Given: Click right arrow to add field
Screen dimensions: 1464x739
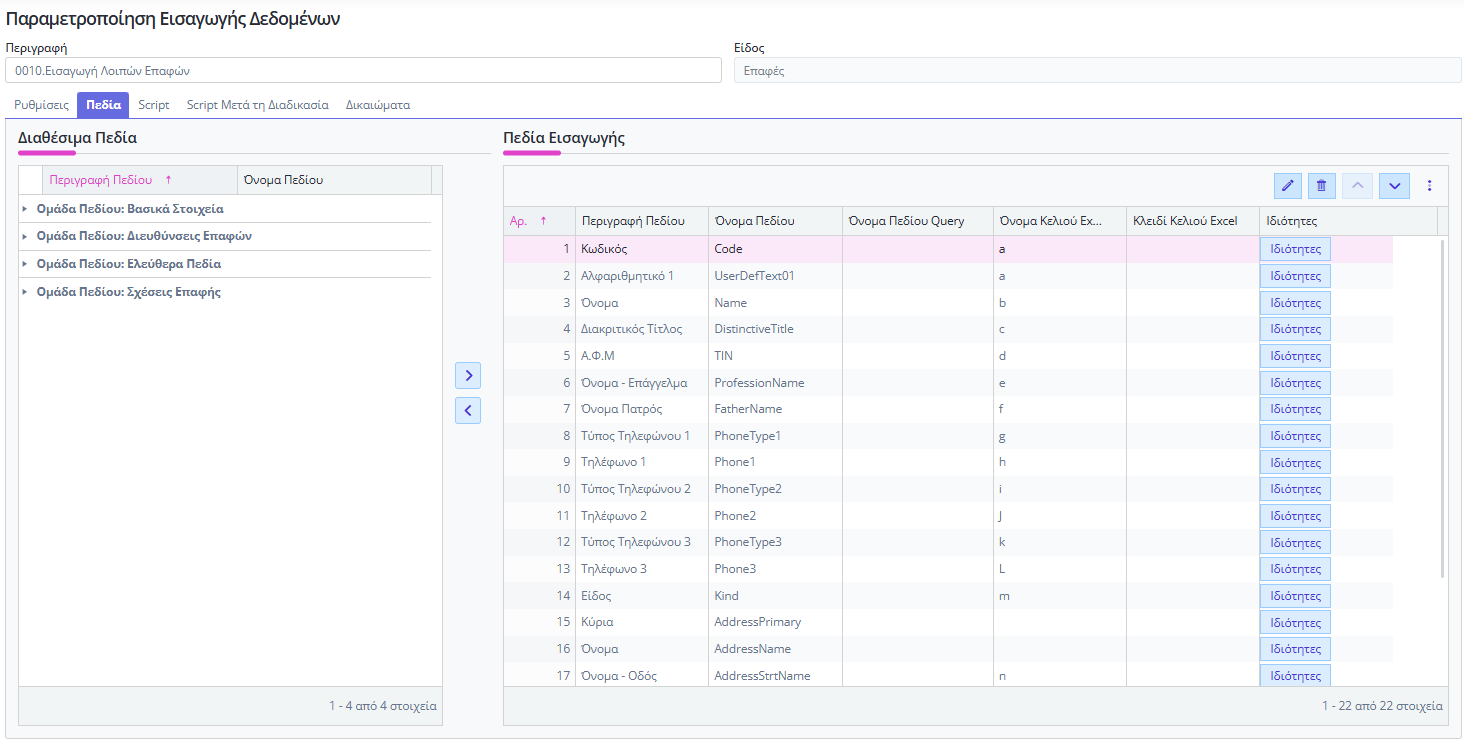Looking at the screenshot, I should tap(468, 376).
